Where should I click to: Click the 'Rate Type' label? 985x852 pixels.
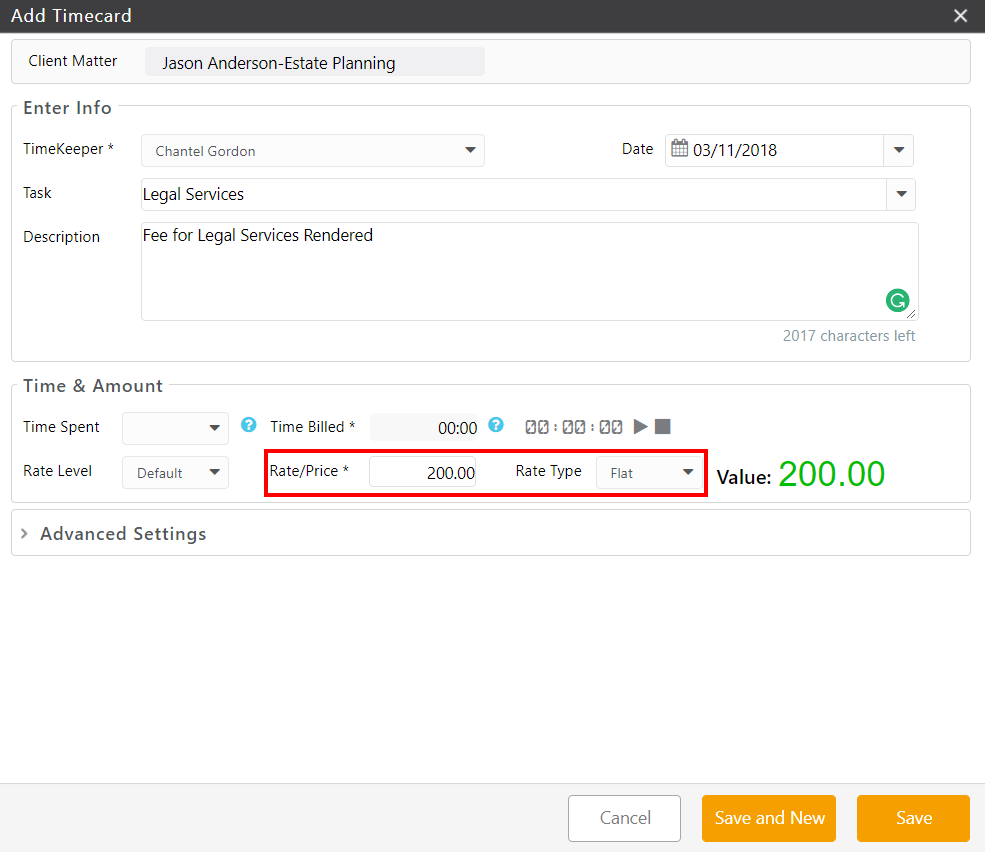pyautogui.click(x=548, y=471)
